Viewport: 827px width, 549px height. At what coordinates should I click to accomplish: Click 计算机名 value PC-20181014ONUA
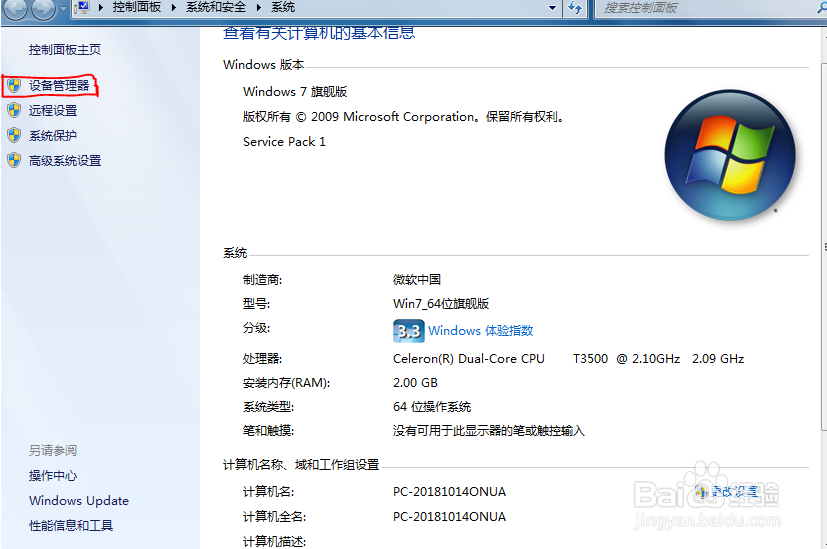point(449,492)
